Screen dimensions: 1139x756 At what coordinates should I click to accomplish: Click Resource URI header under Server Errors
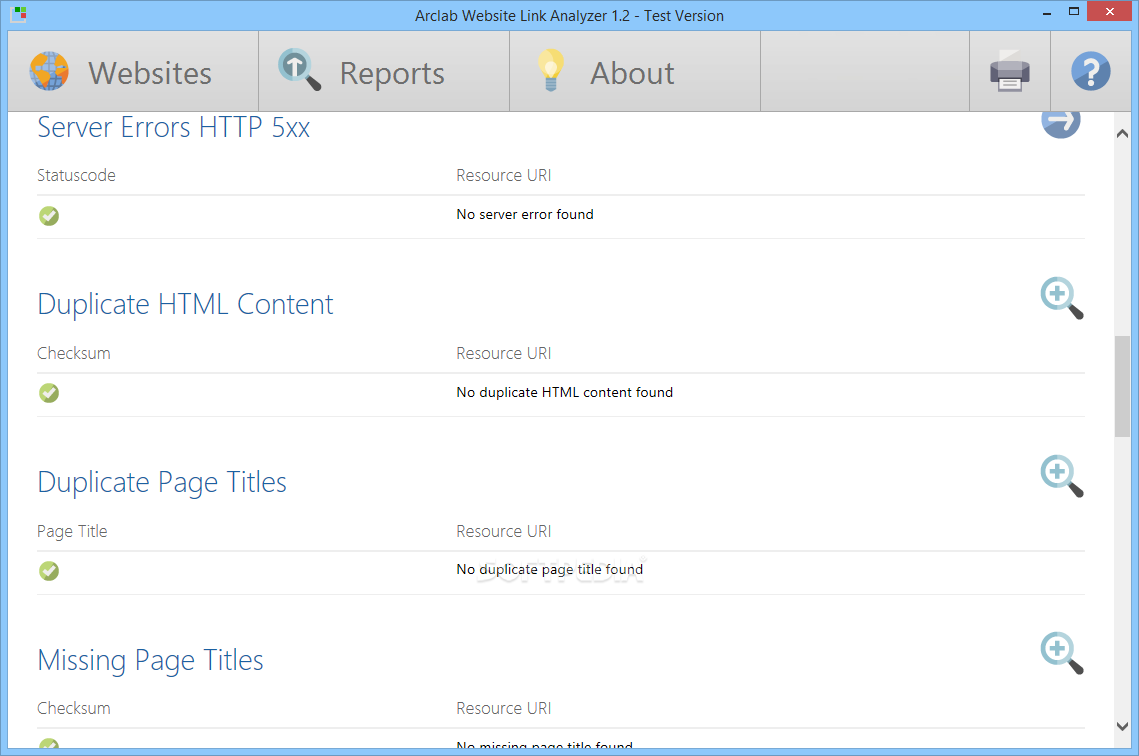[503, 175]
